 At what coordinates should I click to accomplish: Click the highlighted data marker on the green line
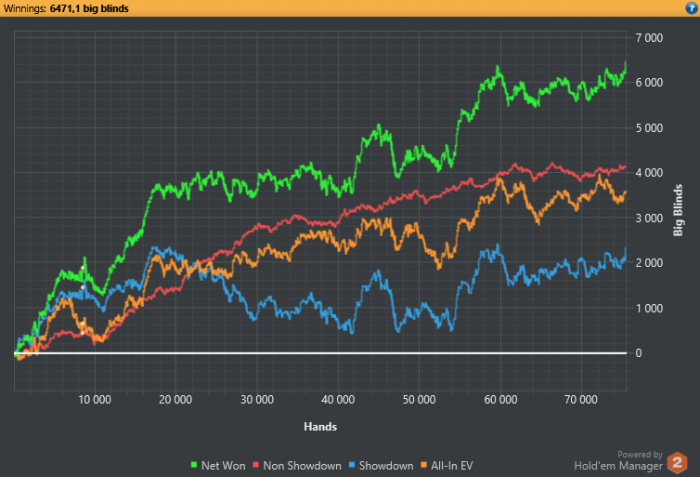83,268
